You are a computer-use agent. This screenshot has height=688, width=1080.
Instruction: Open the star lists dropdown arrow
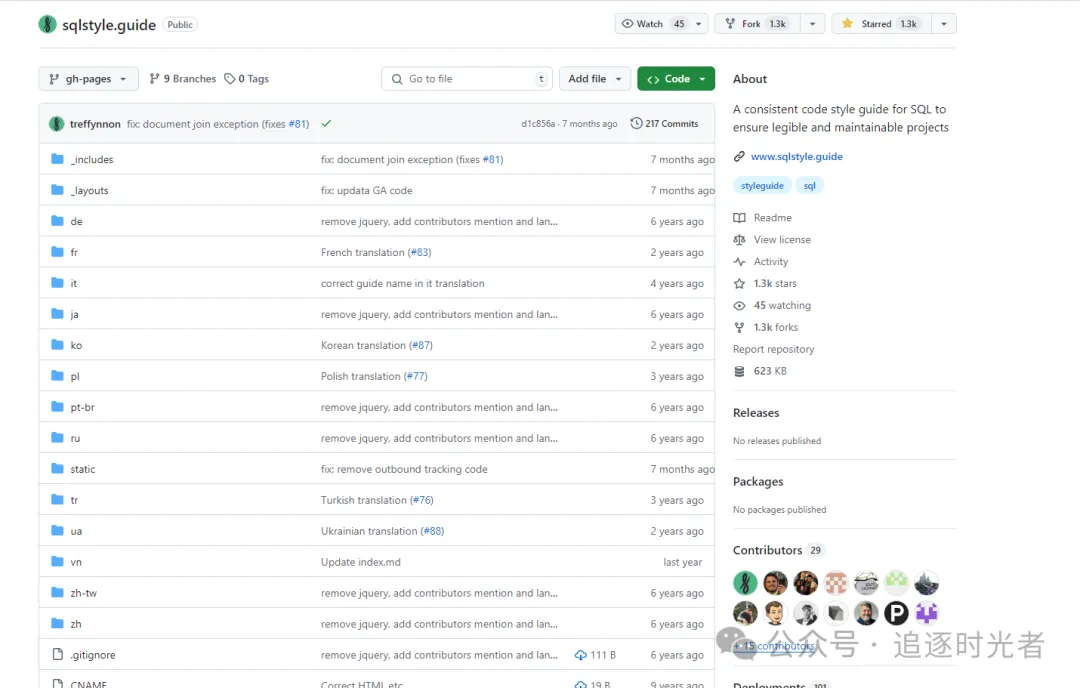coord(943,24)
